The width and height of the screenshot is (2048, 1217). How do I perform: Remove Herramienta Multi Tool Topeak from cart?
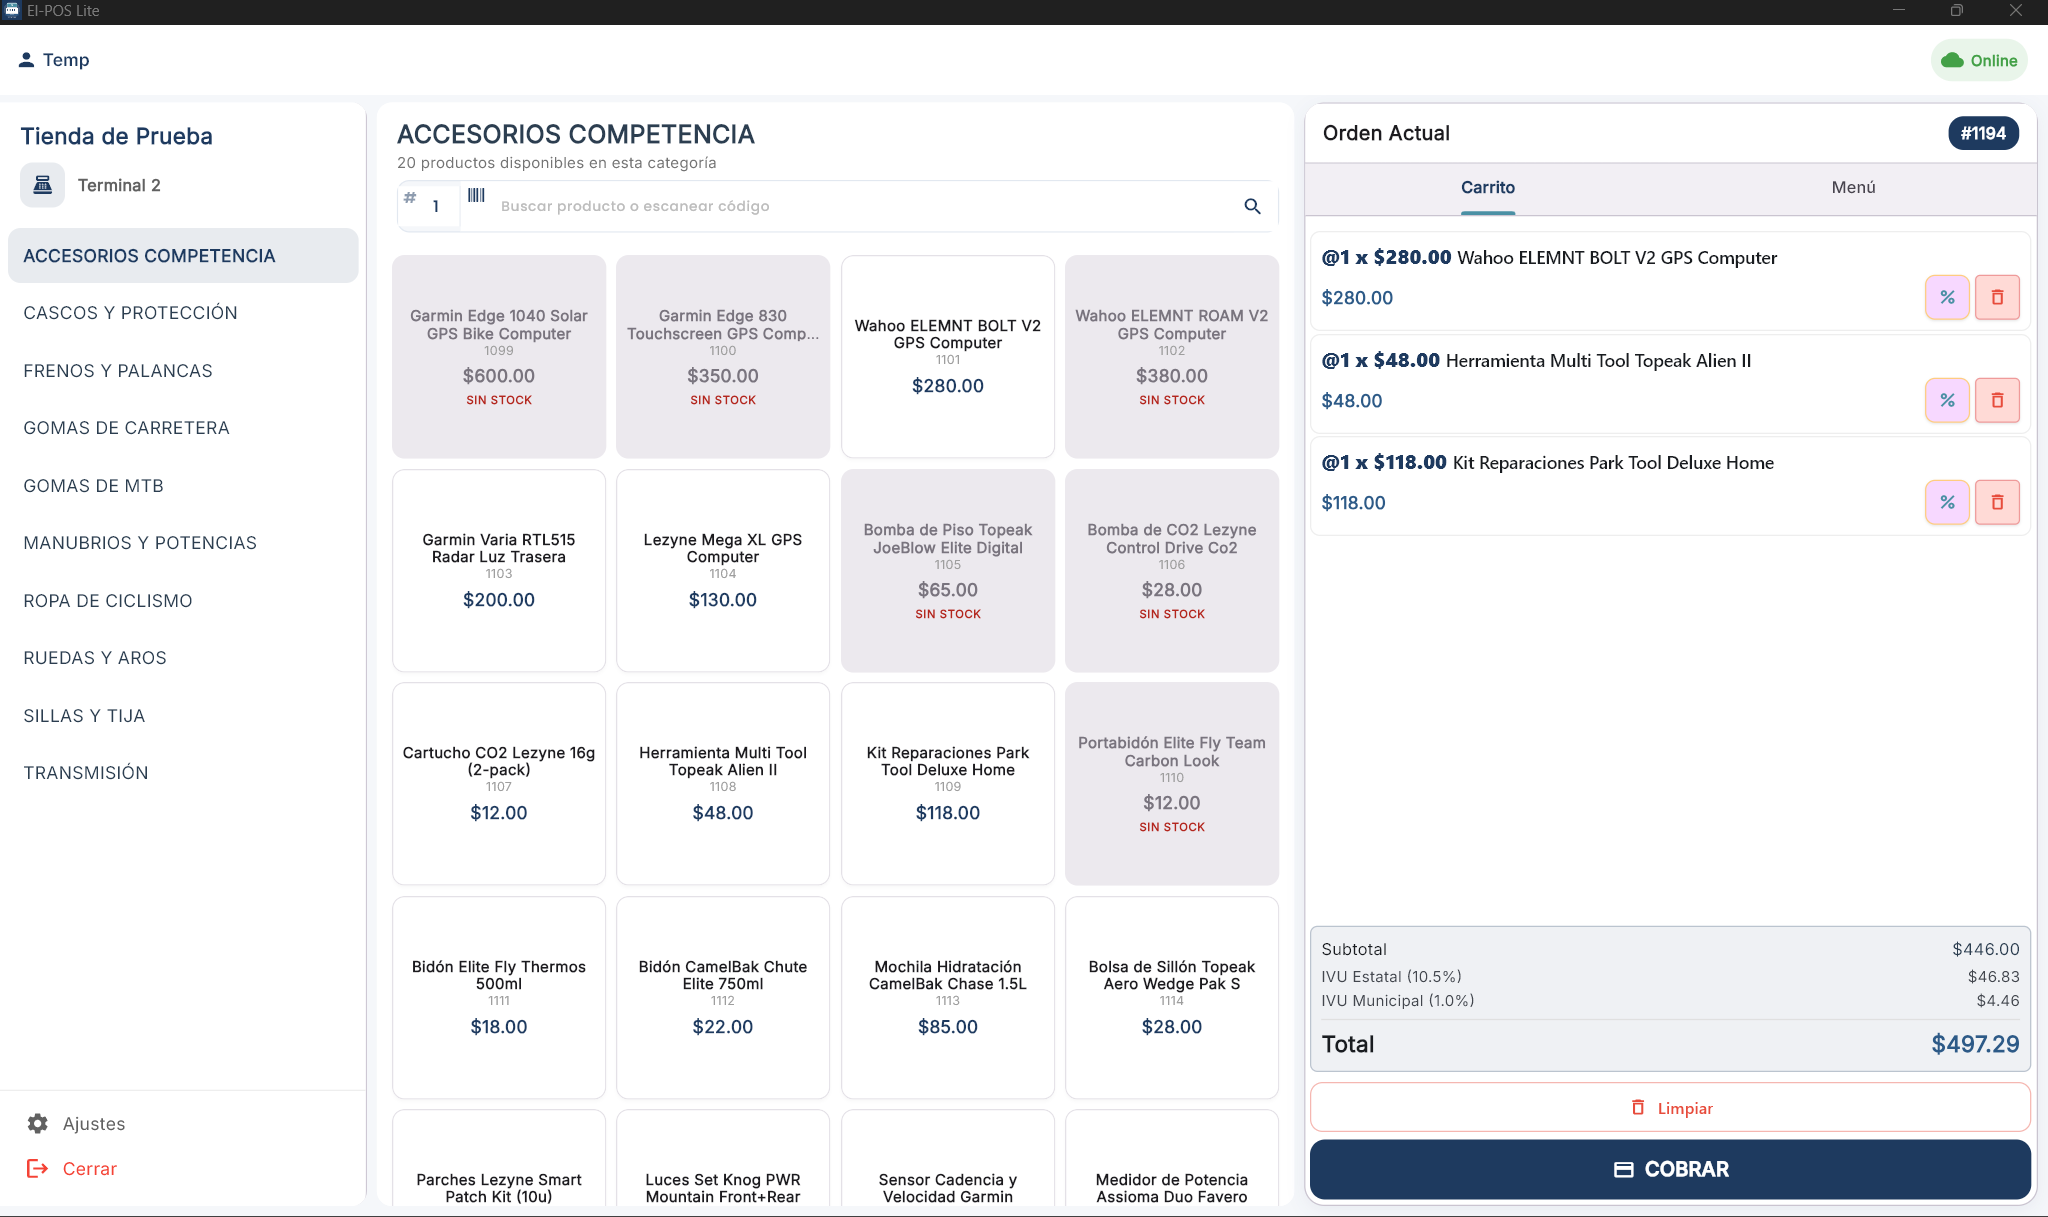1997,400
